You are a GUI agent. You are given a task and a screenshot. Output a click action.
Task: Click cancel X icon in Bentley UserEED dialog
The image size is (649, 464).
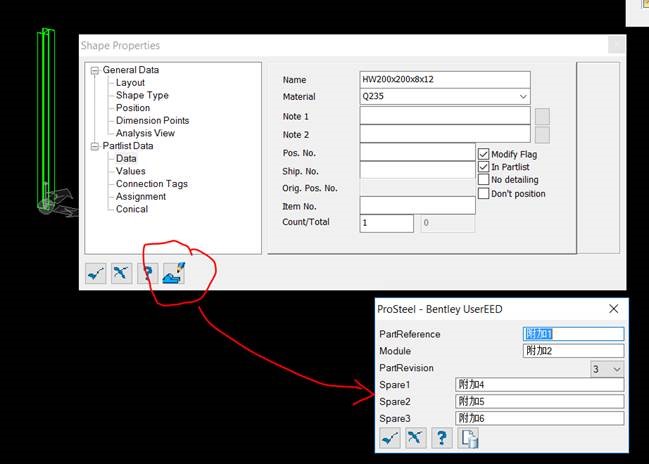point(416,438)
